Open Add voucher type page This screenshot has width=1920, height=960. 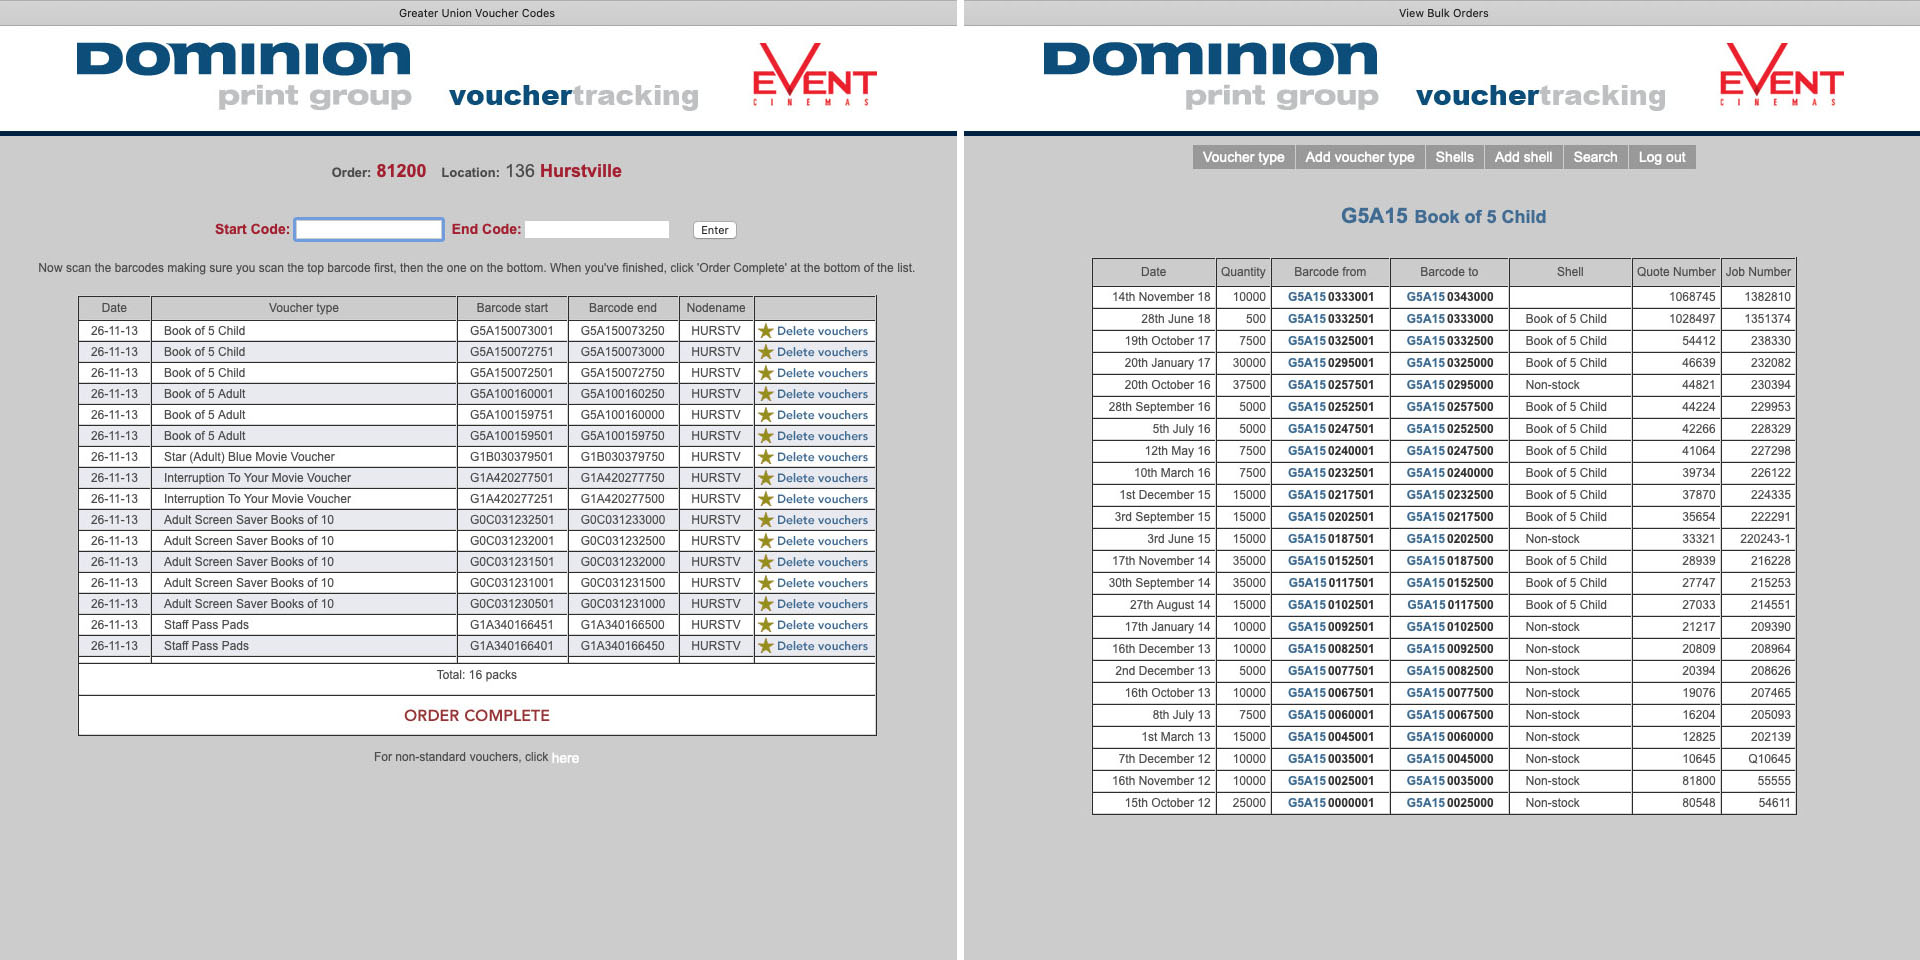point(1359,157)
